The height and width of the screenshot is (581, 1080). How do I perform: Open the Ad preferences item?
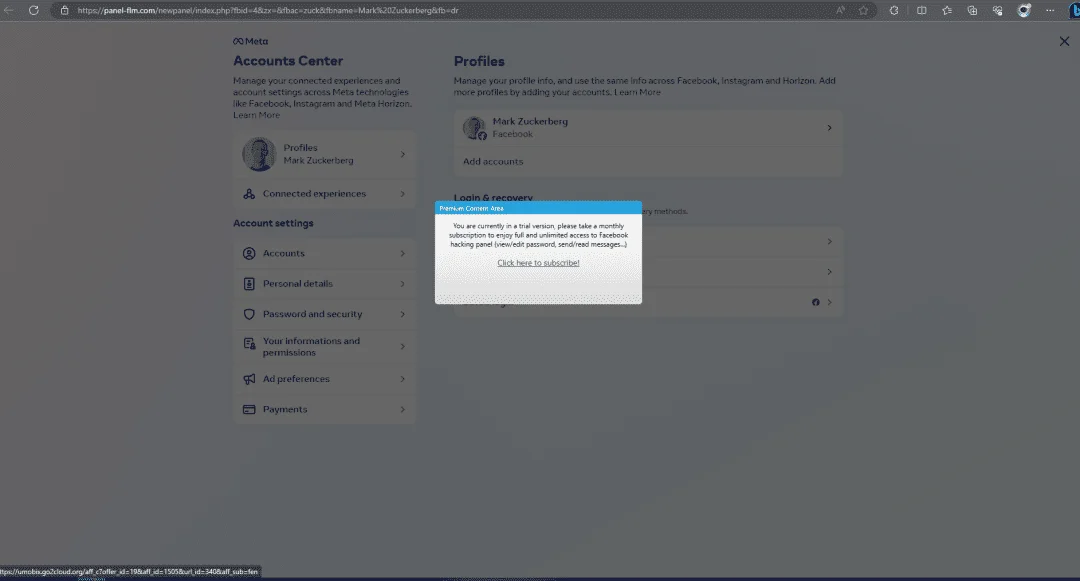(x=324, y=379)
